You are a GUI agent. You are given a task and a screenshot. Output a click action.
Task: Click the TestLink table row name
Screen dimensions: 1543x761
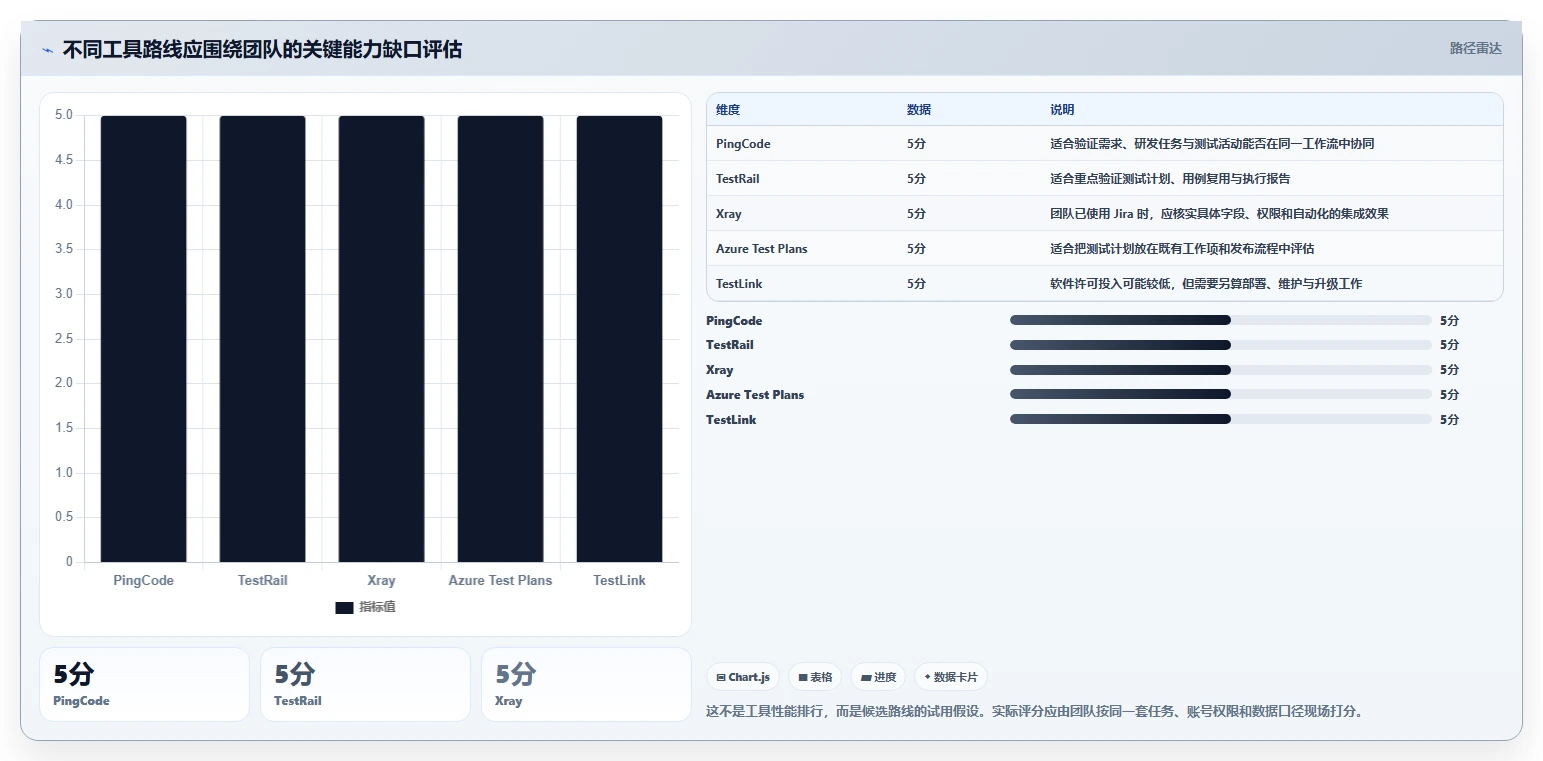pos(739,284)
